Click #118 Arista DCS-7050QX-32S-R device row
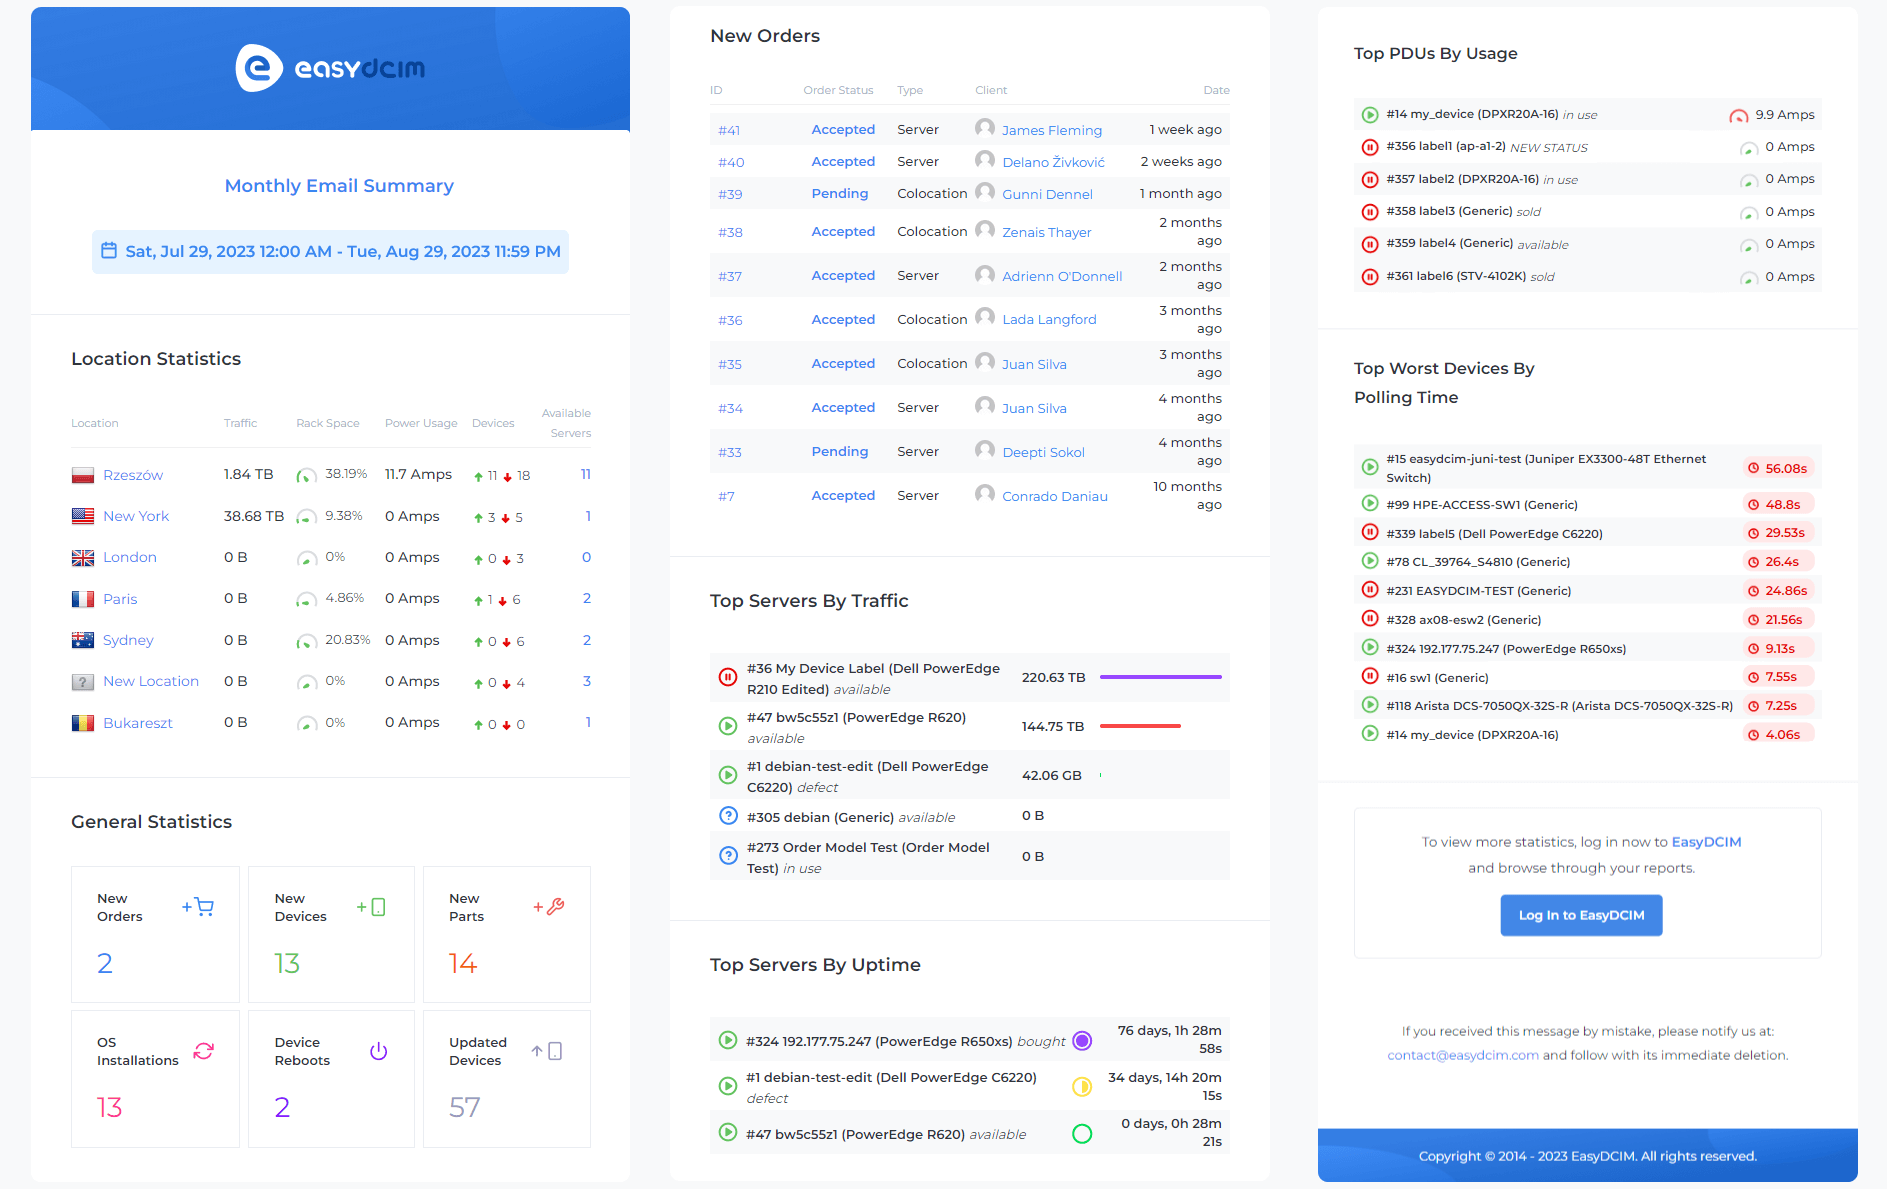Image resolution: width=1887 pixels, height=1189 pixels. [1588, 706]
